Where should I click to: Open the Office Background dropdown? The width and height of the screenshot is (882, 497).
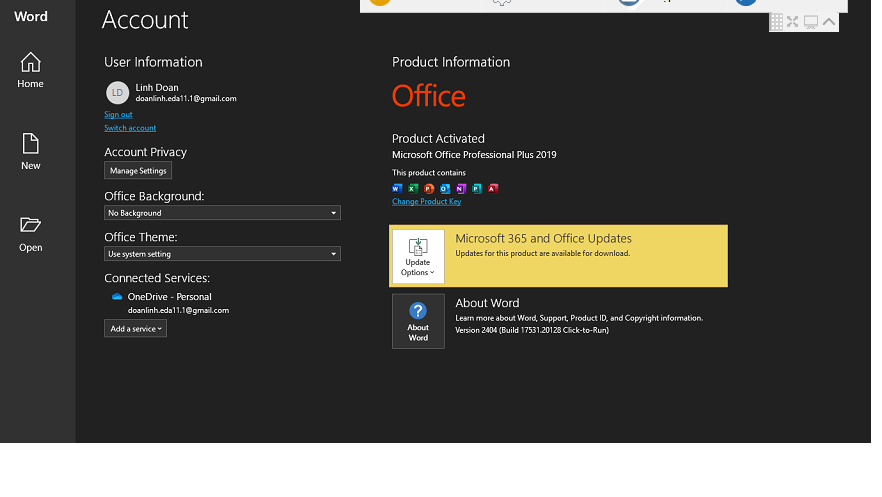tap(222, 213)
